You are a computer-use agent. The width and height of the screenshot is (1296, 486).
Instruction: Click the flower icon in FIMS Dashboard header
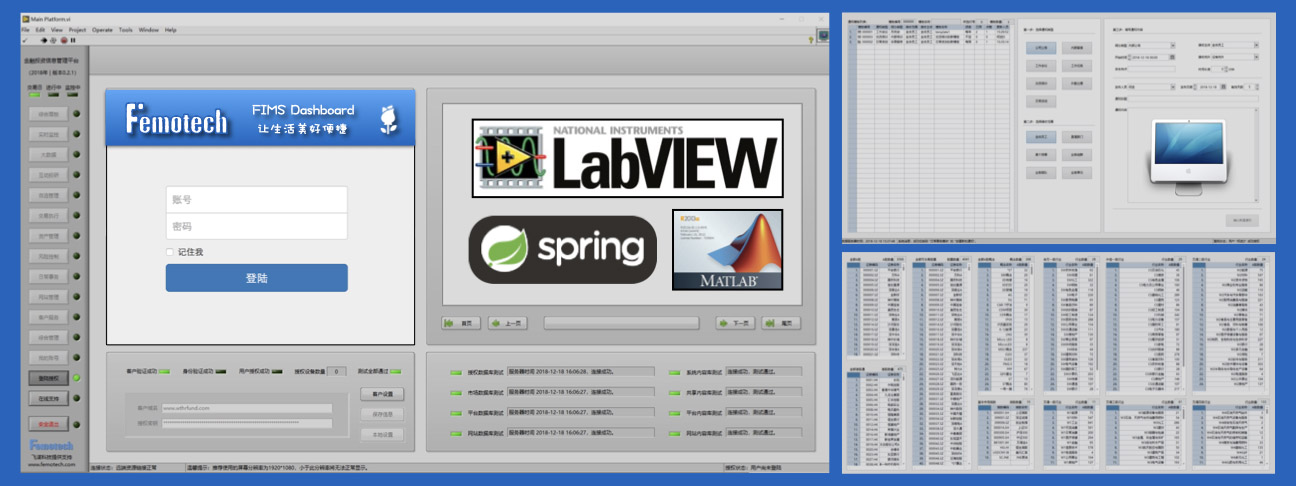pyautogui.click(x=389, y=120)
